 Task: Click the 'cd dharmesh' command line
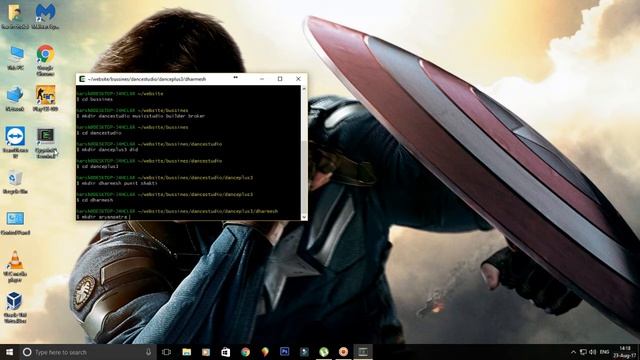coord(95,200)
